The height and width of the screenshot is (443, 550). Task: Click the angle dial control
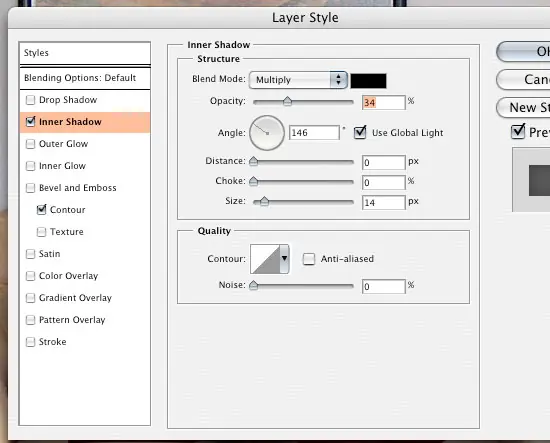pos(267,133)
